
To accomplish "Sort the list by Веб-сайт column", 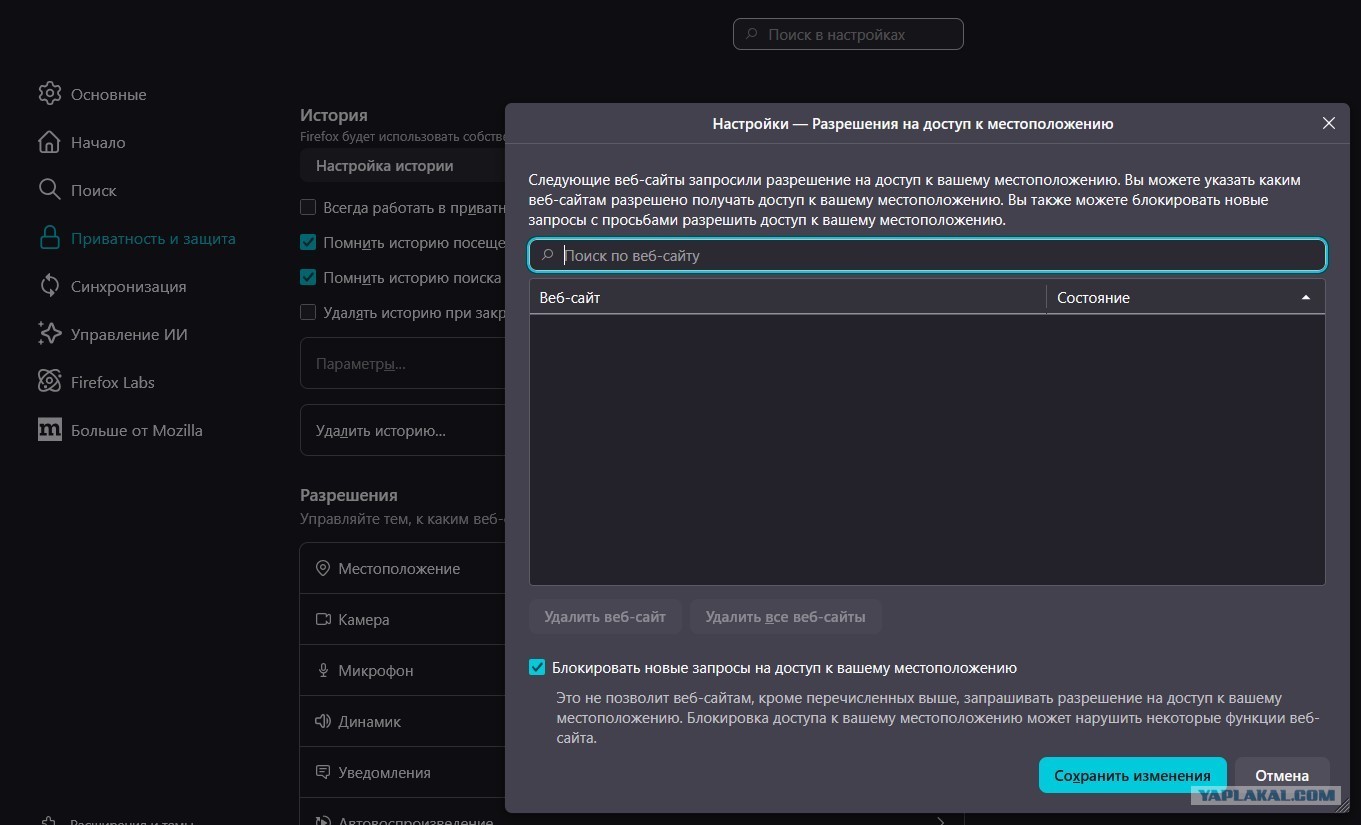I will tap(786, 298).
